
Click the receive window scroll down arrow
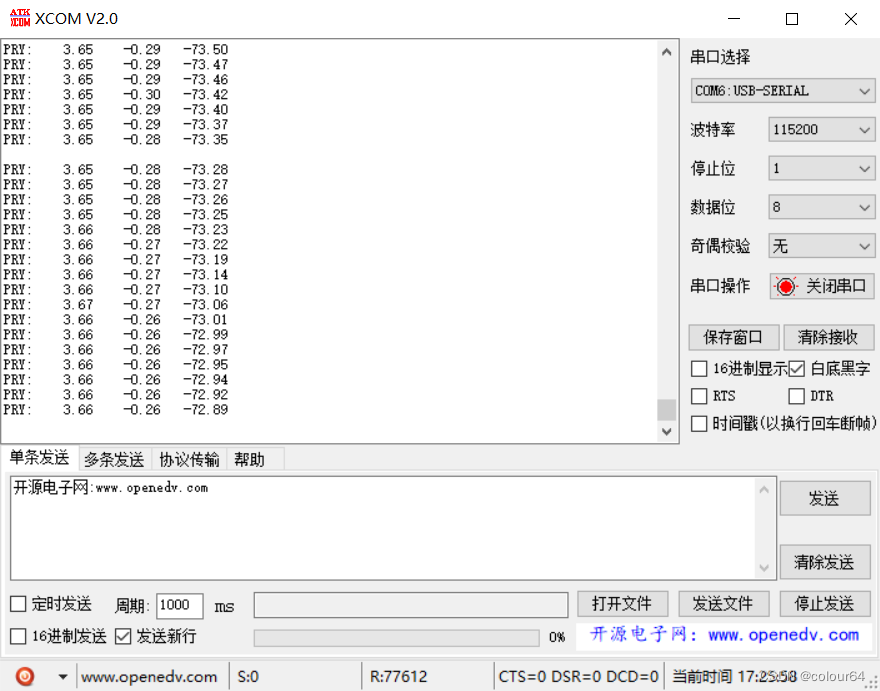(667, 431)
